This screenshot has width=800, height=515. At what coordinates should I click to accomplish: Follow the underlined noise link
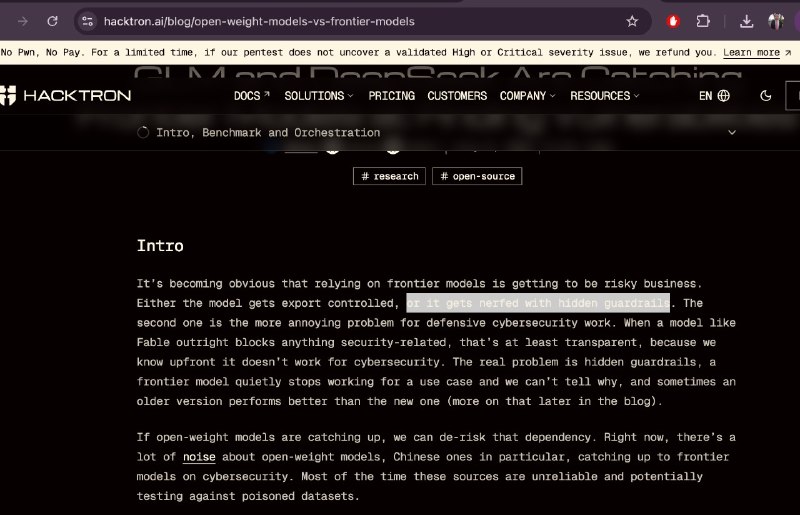pyautogui.click(x=199, y=457)
